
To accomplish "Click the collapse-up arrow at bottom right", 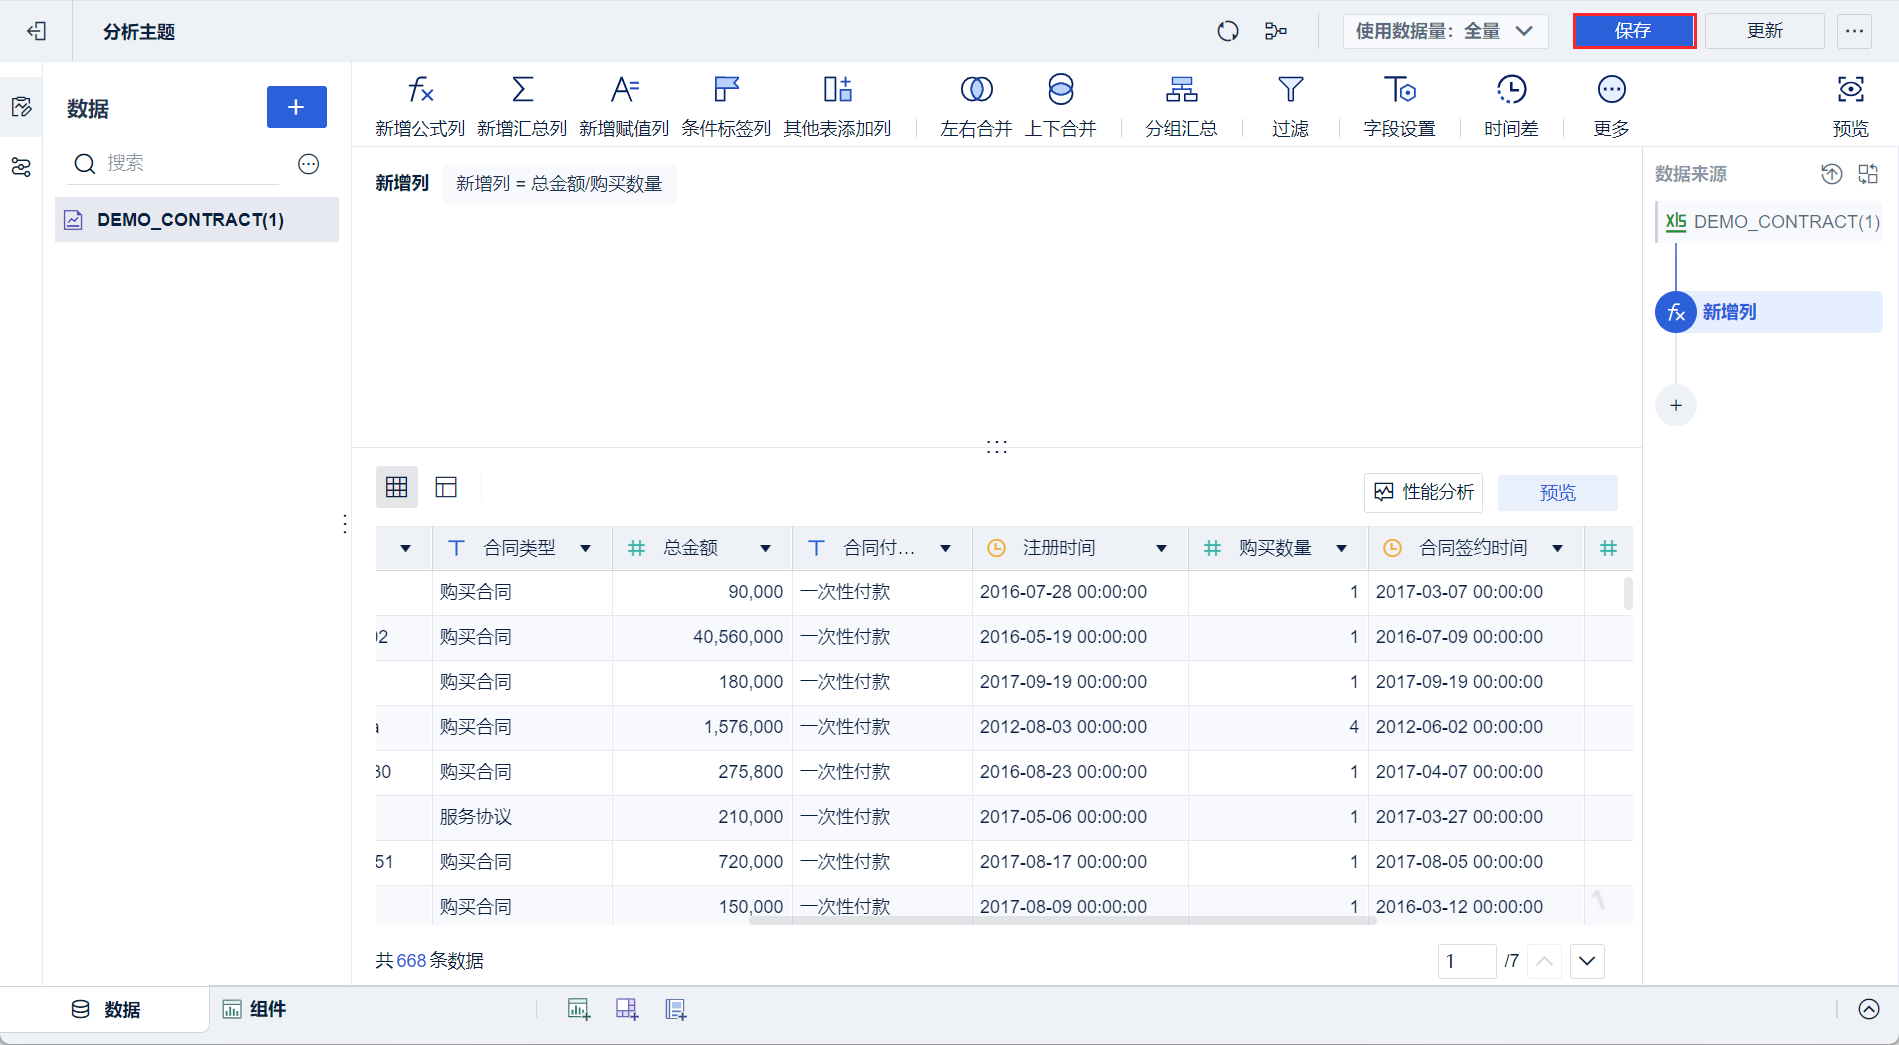I will tap(1869, 1009).
